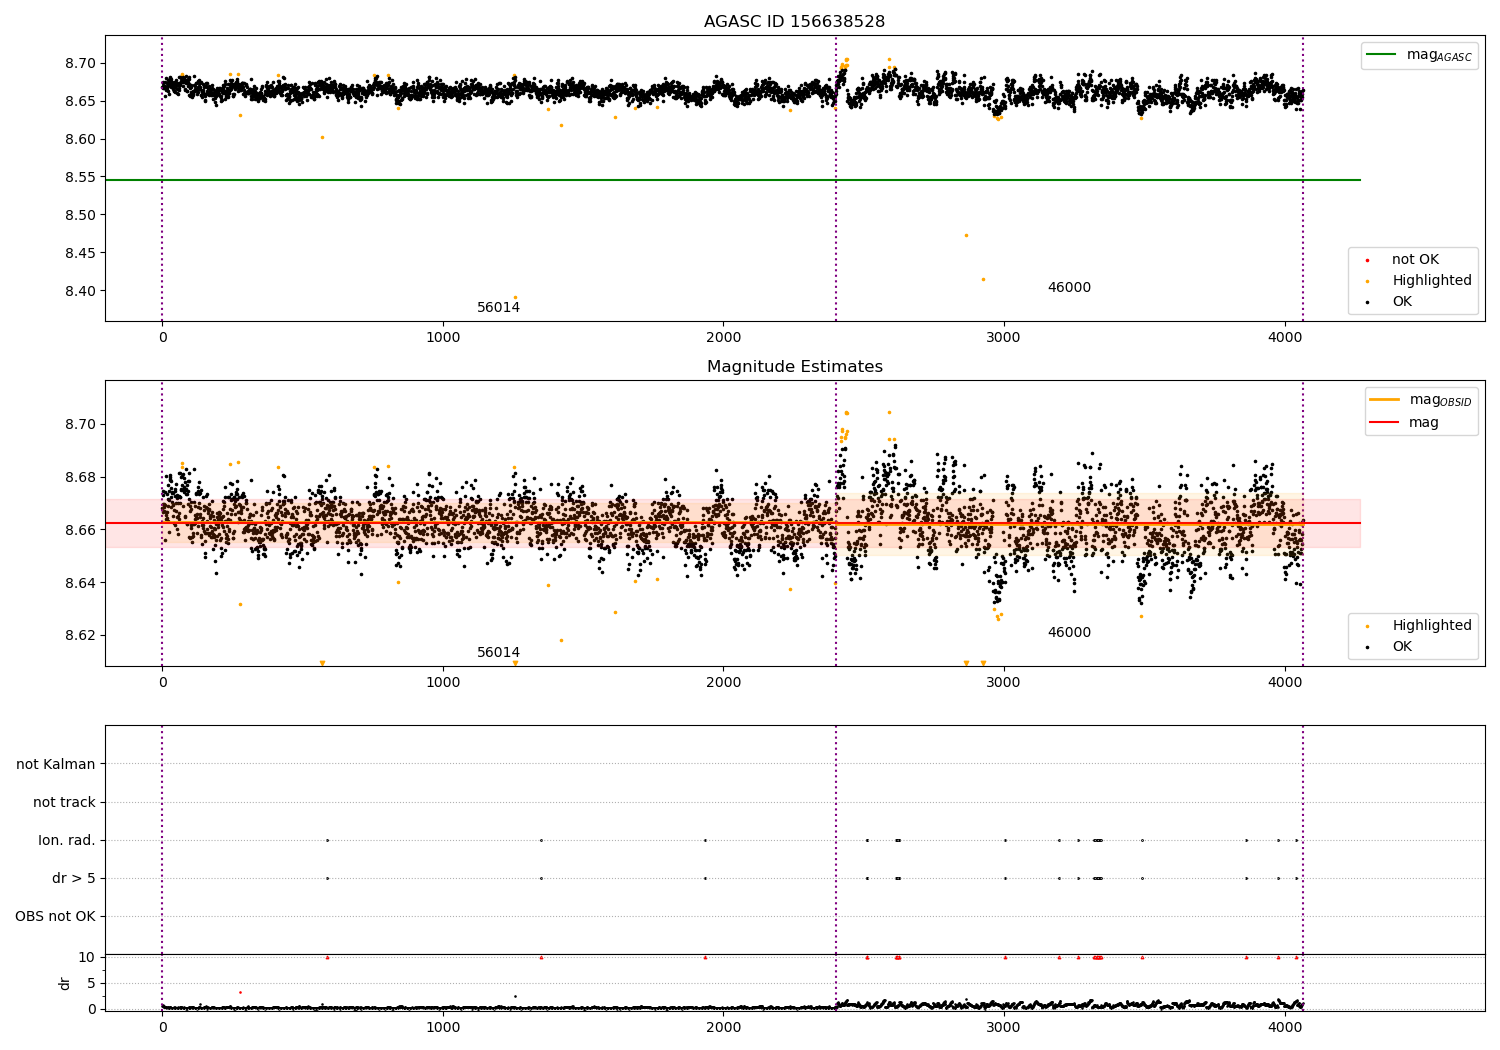Select 'Highlighted' legend entry in Magnitude Estimates plot
This screenshot has height=1050, width=1500.
point(1432,626)
